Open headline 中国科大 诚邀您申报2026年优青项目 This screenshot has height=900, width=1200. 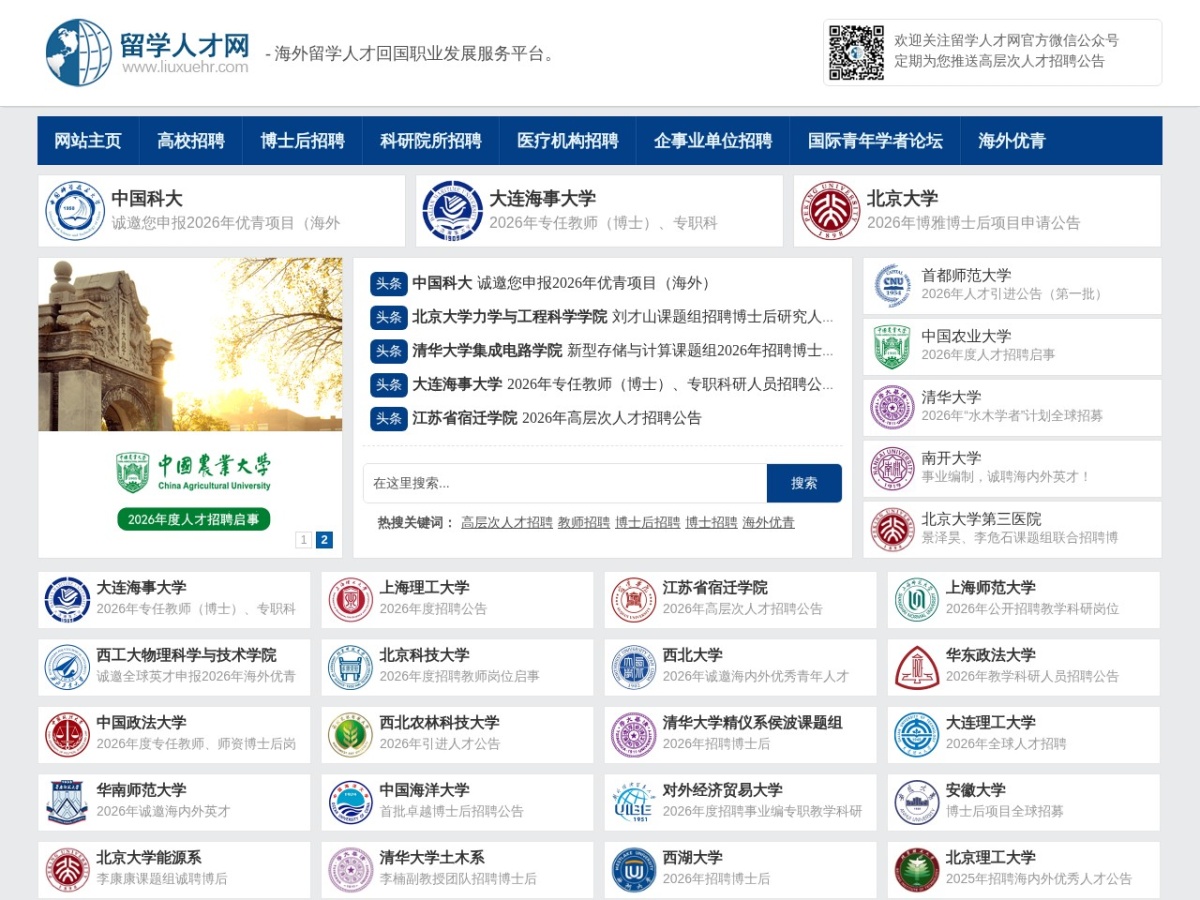[562, 283]
